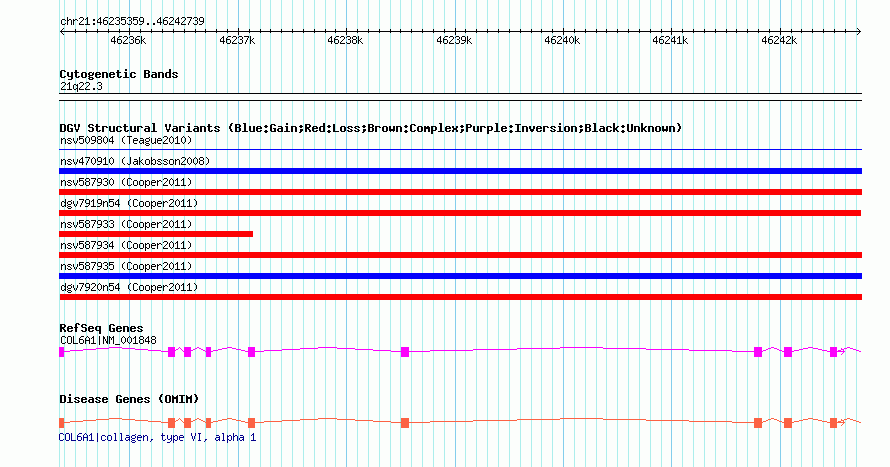Select the RefSeq Genes track title

point(101,329)
